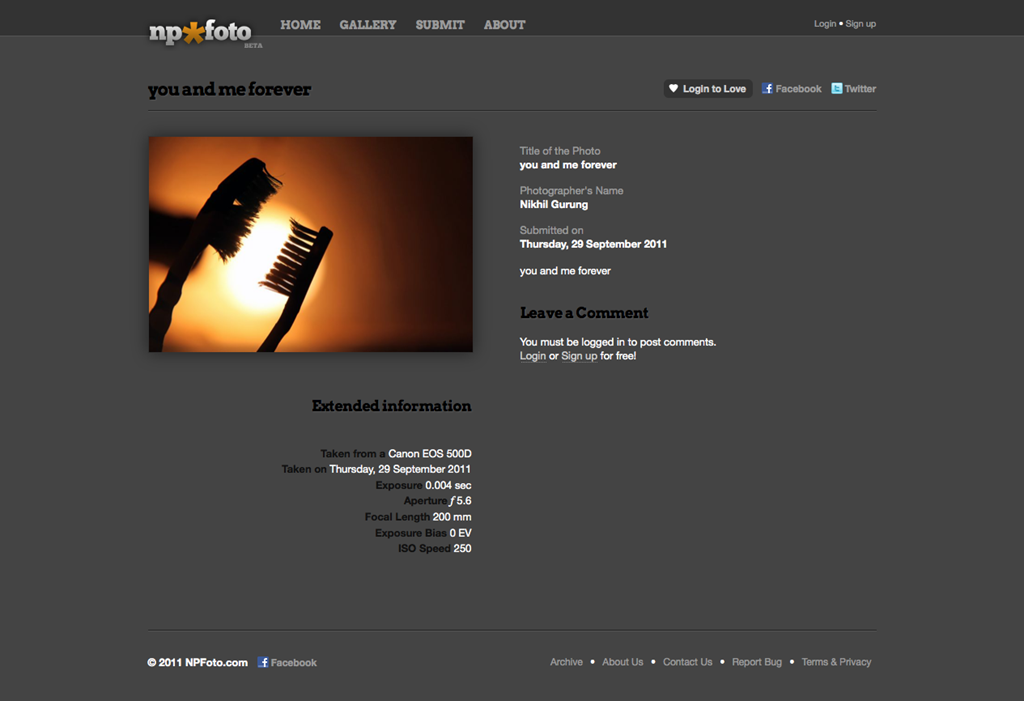Click the heart icon in Login to Love
1024x701 pixels.
click(x=673, y=88)
